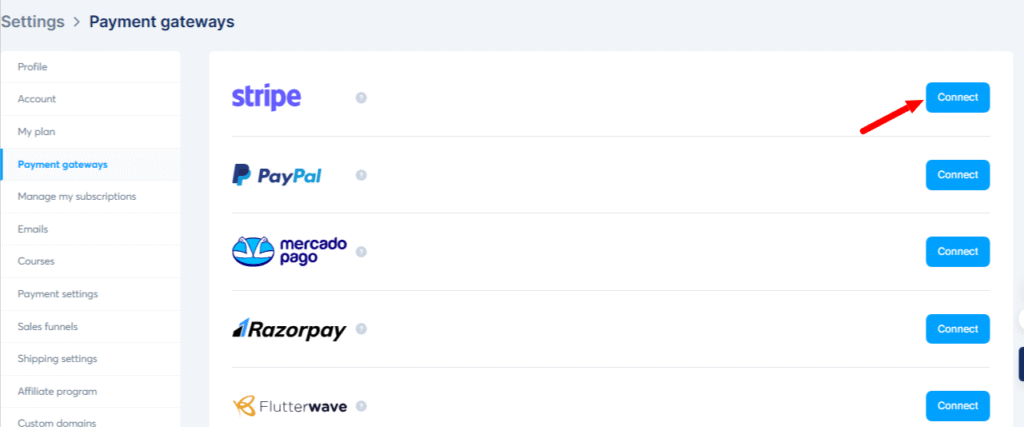Click the PayPal logo
The height and width of the screenshot is (442, 1024).
(277, 175)
